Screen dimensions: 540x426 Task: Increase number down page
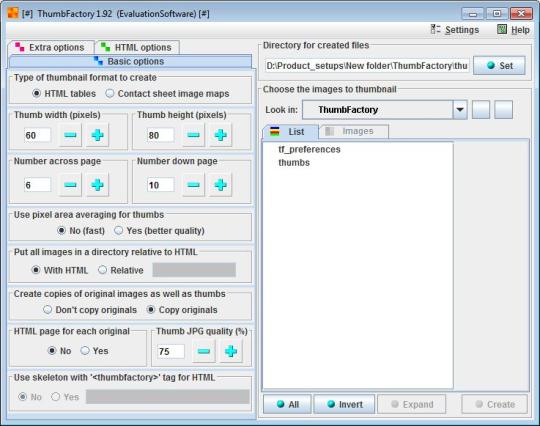[x=220, y=185]
